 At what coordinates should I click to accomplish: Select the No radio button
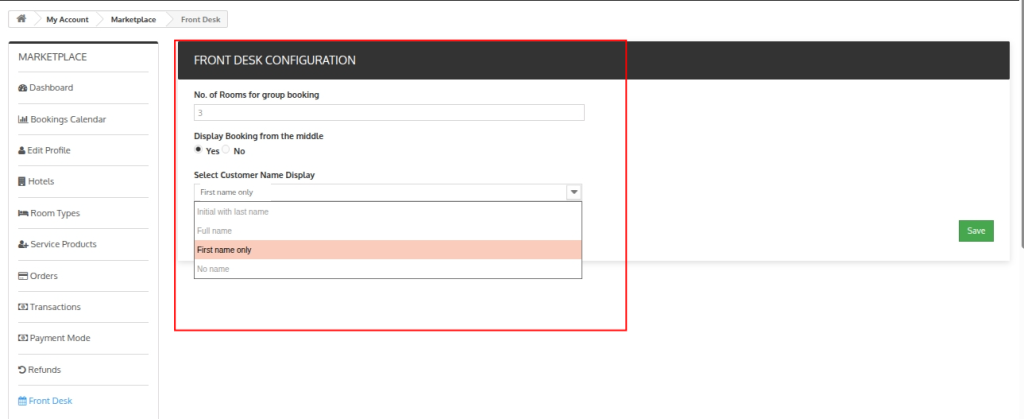pos(226,149)
